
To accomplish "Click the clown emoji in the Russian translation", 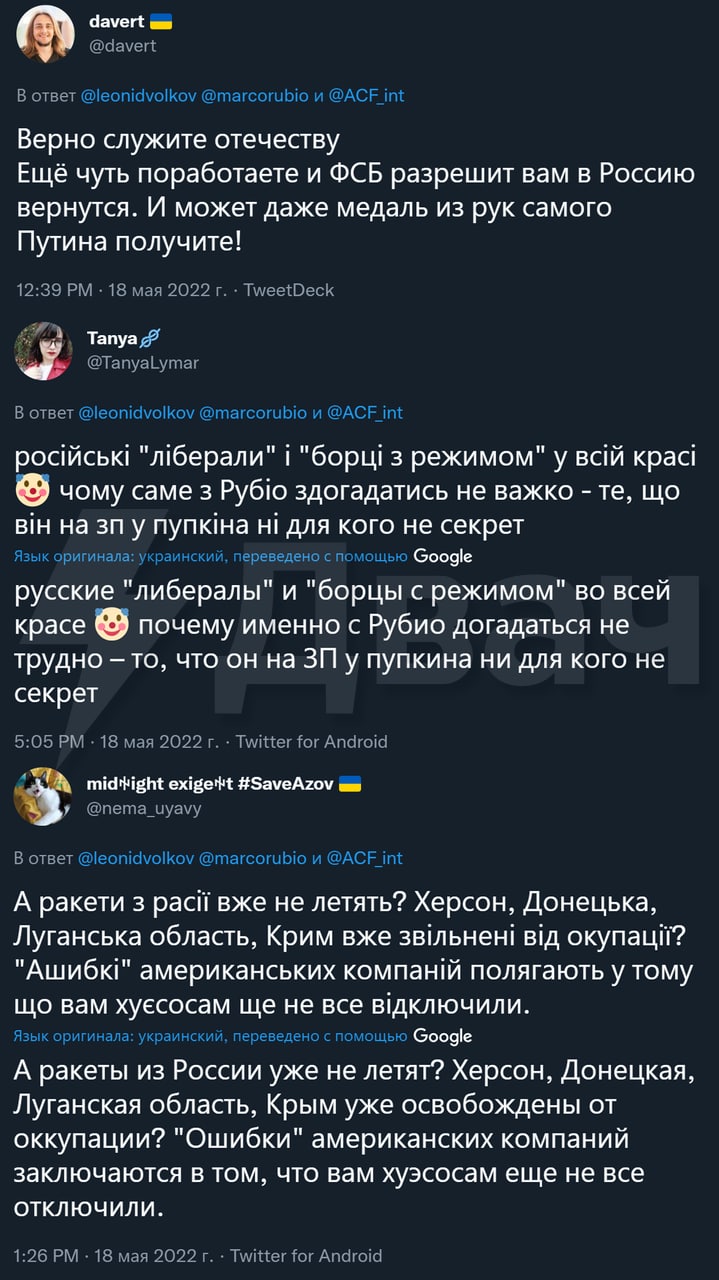I will tap(111, 626).
